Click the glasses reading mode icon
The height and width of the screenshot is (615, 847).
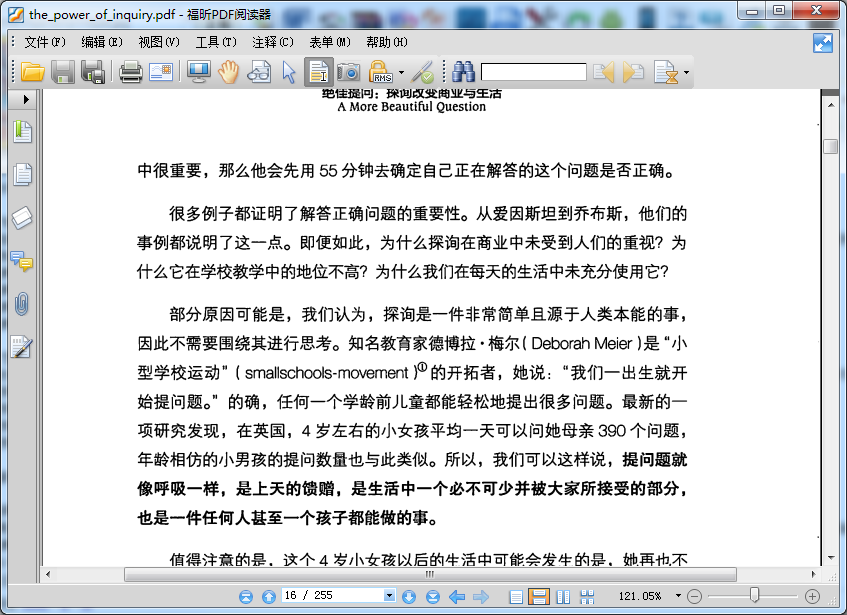tap(259, 72)
